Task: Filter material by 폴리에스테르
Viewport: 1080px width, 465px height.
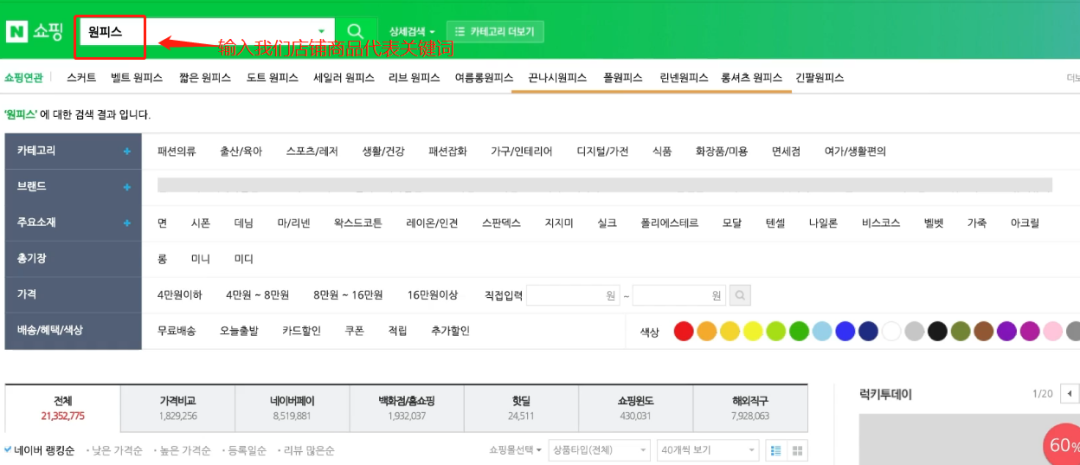Action: (x=669, y=223)
